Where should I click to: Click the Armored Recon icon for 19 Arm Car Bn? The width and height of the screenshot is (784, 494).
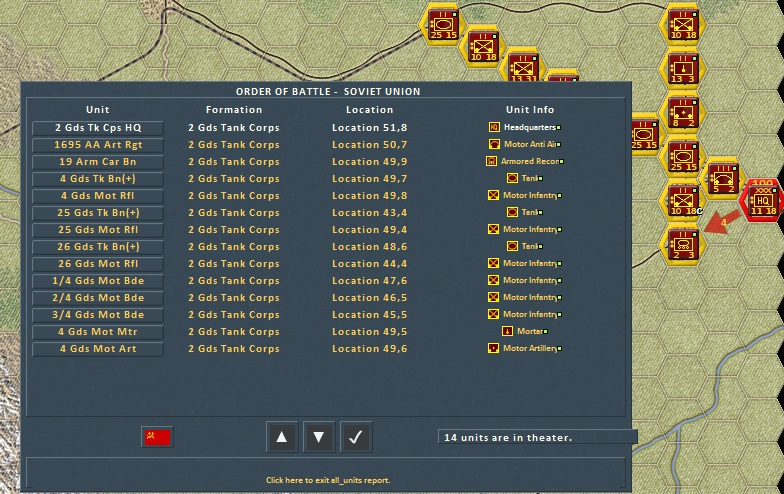coord(491,162)
